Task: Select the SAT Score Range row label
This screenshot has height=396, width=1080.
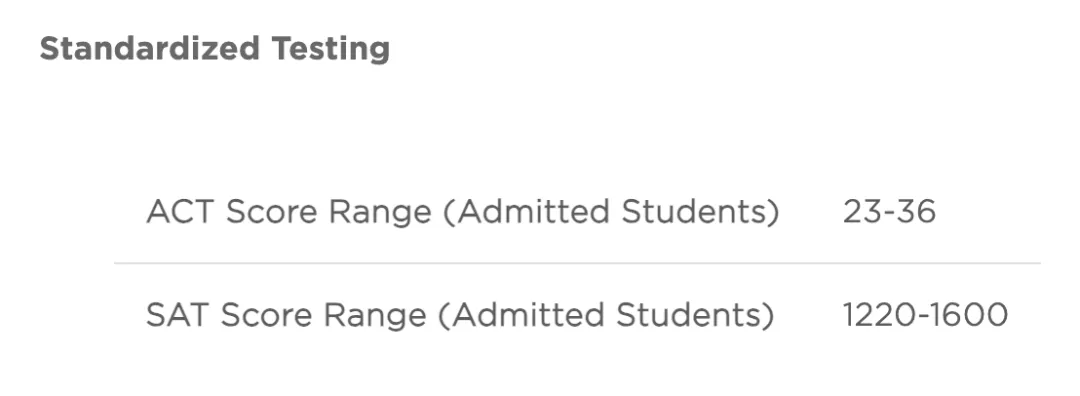Action: (x=459, y=315)
